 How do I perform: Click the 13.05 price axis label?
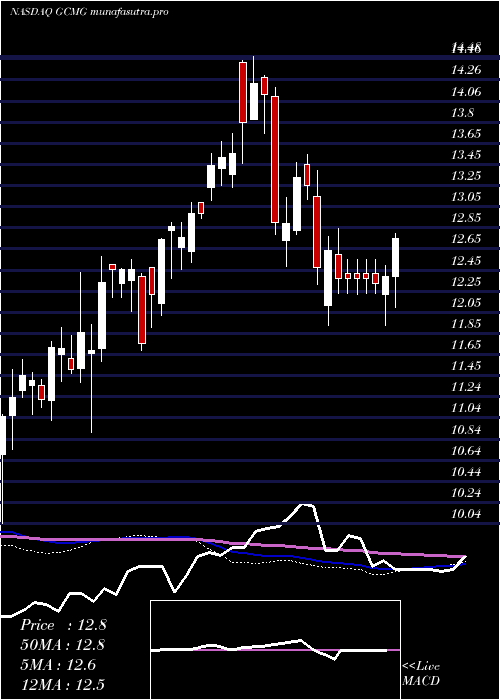467,197
